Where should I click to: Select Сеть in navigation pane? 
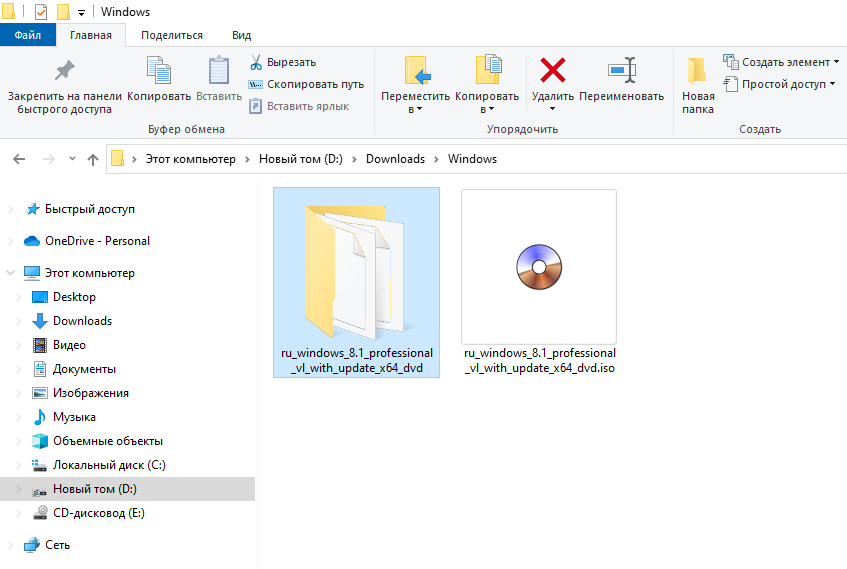click(57, 545)
